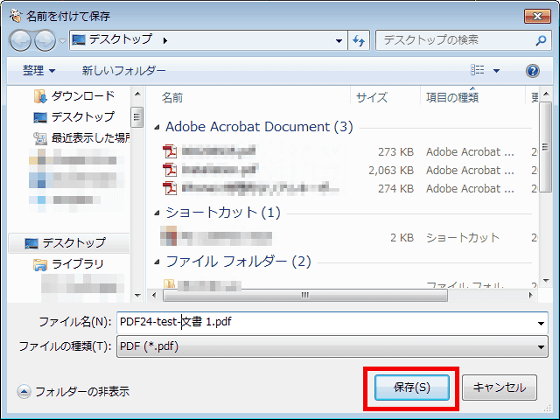Click the PDF icon of the 273 KB file
The height and width of the screenshot is (420, 560).
[170, 151]
